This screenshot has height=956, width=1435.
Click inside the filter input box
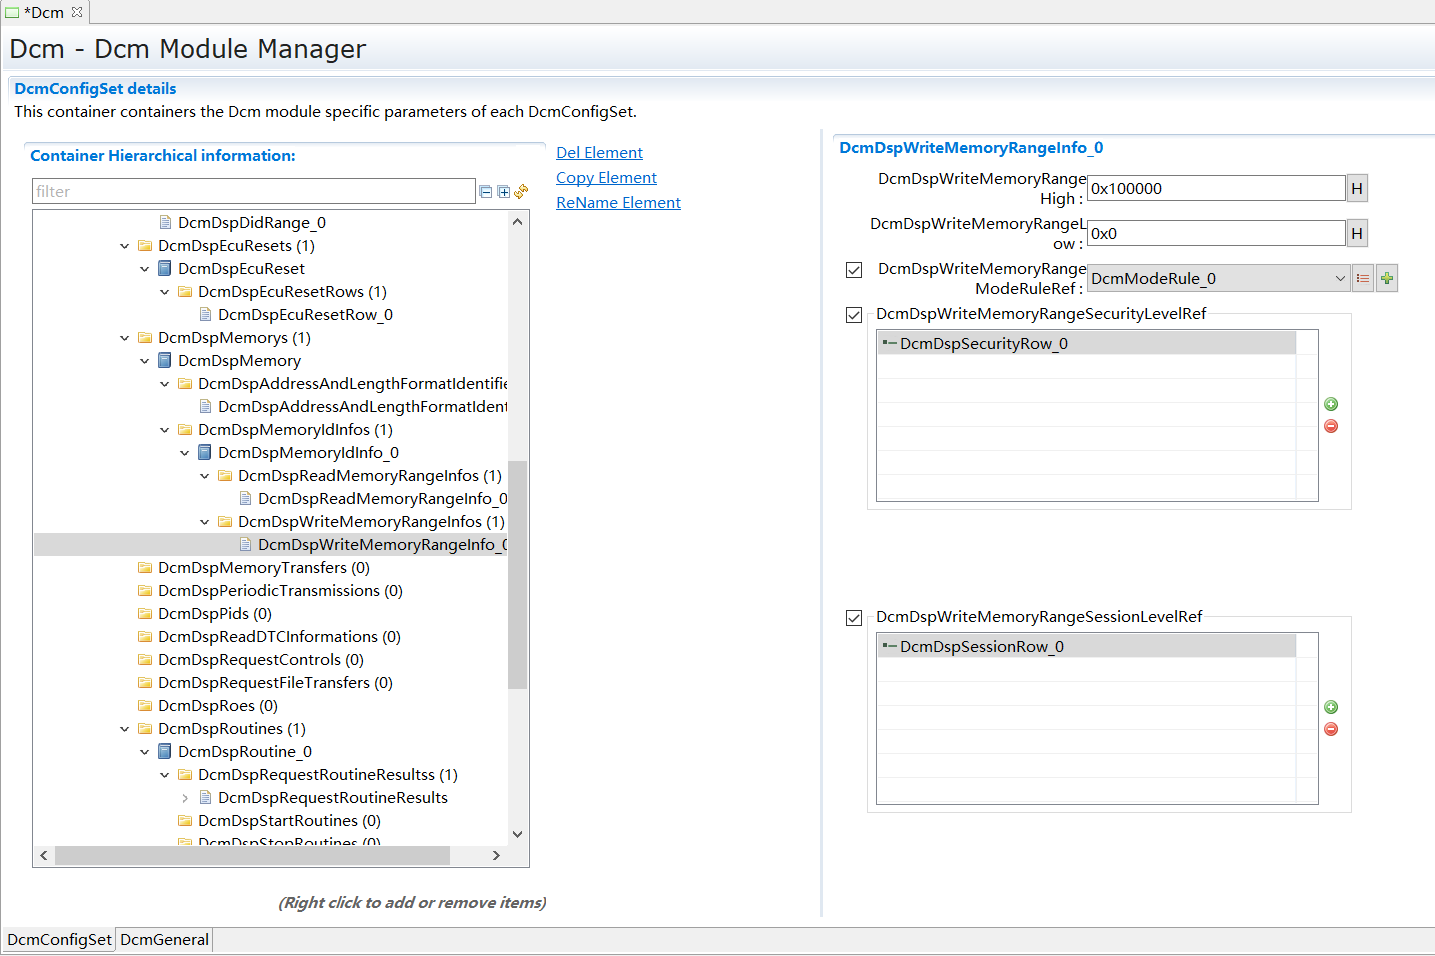tap(250, 191)
